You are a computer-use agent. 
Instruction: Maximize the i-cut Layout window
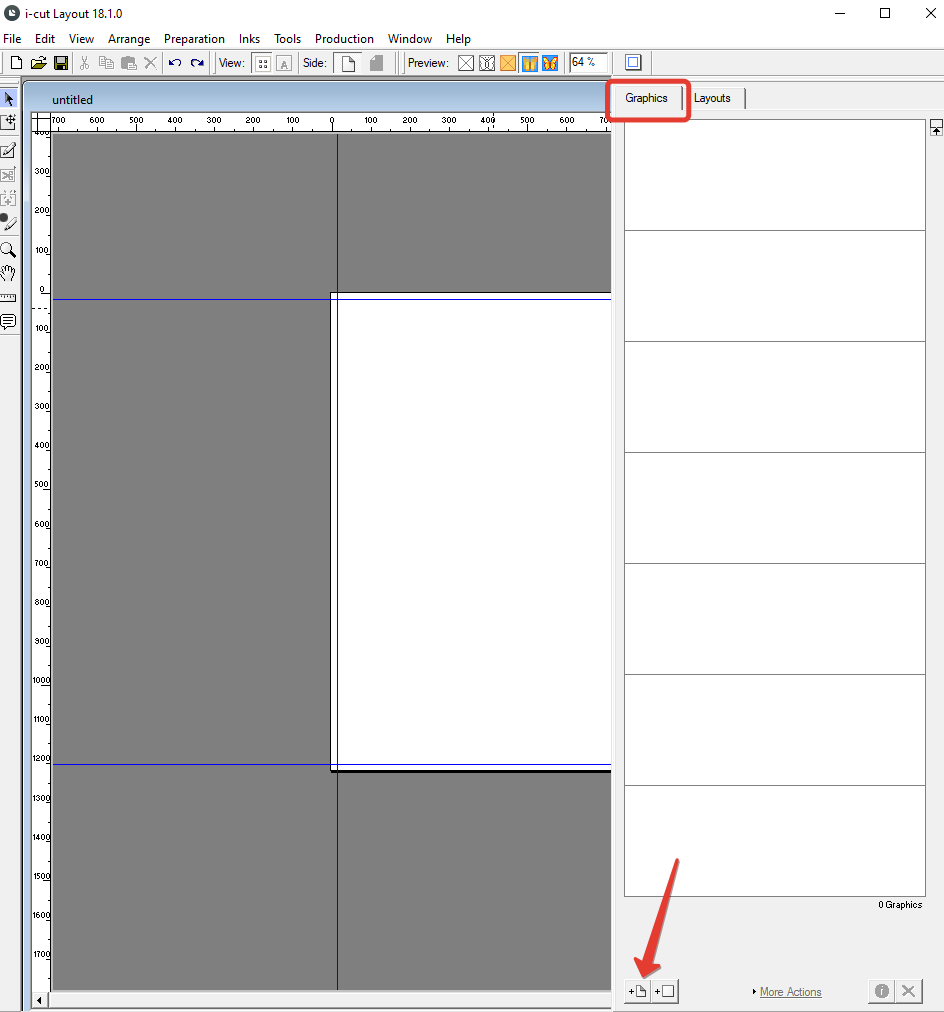point(885,13)
